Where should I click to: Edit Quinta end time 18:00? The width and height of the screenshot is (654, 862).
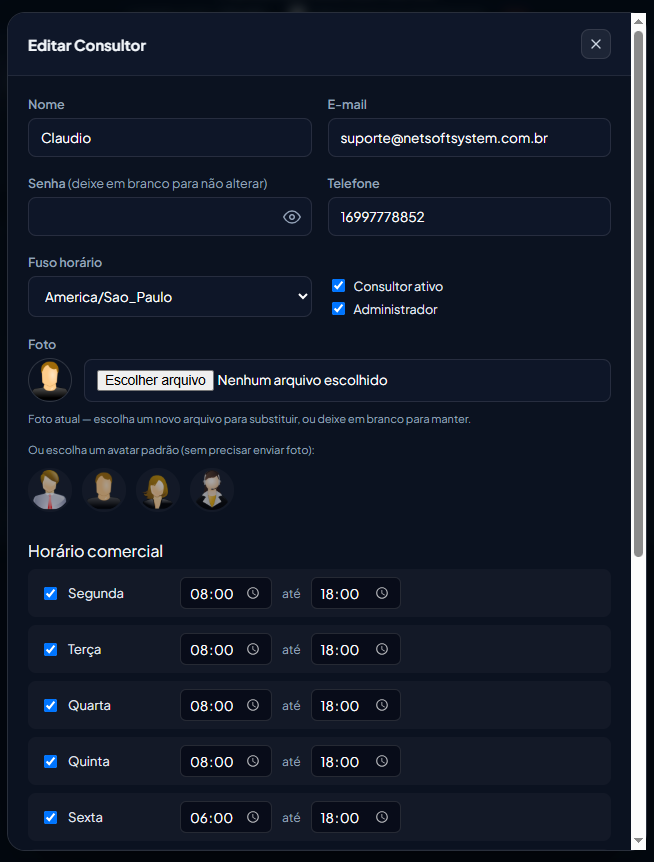pyautogui.click(x=356, y=762)
